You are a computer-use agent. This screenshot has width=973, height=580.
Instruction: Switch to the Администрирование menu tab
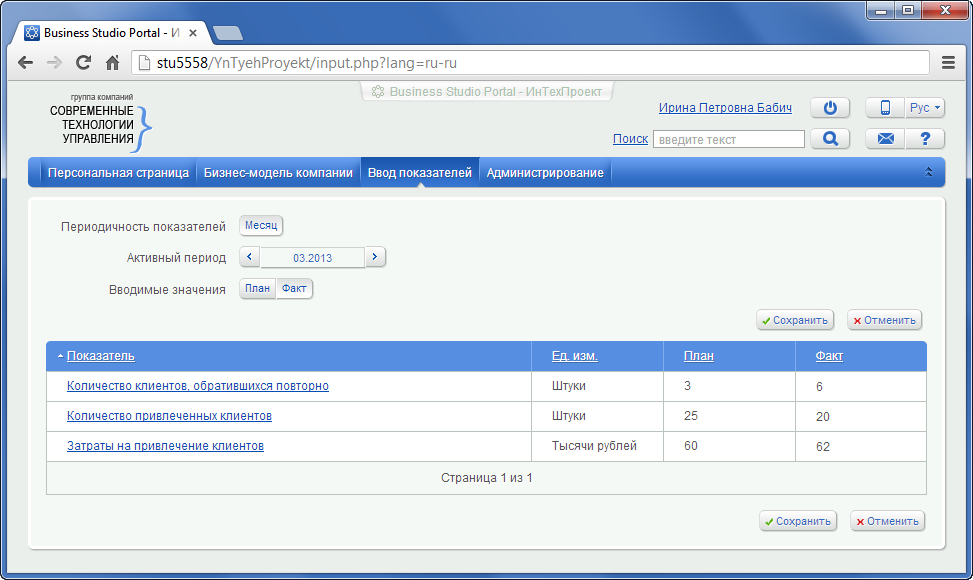(x=545, y=173)
